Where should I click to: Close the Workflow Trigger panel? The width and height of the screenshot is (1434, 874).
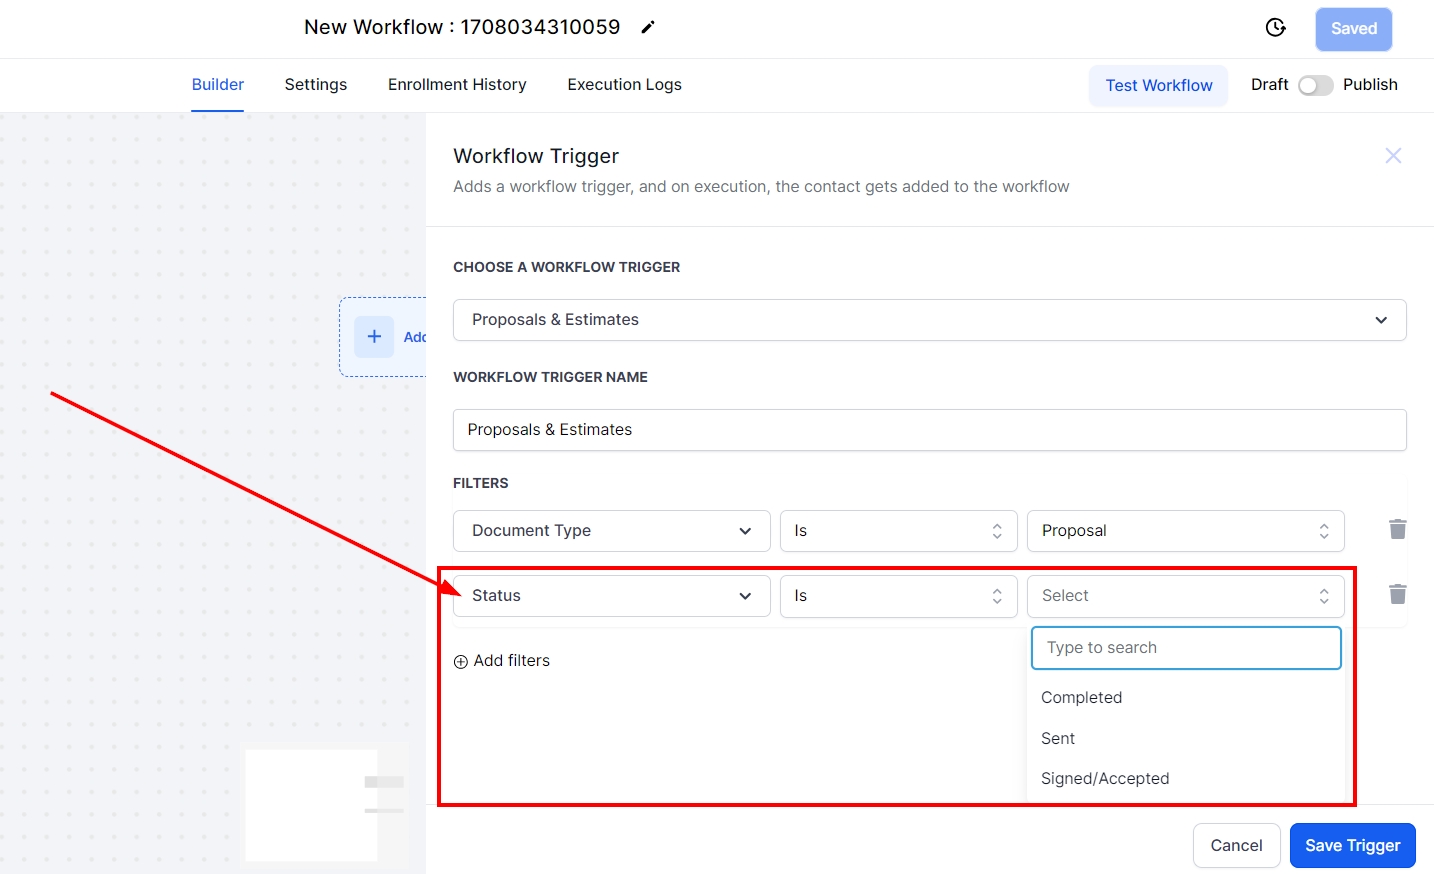click(x=1393, y=156)
